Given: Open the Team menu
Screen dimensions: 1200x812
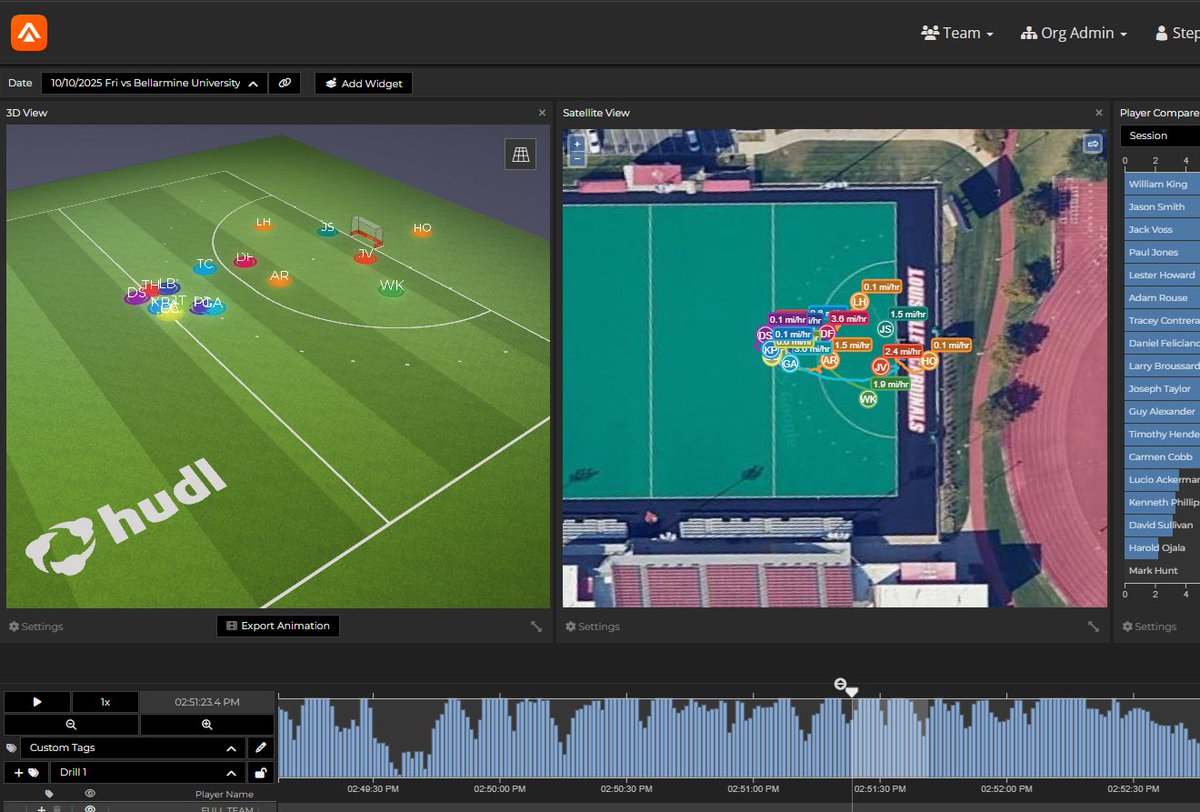Looking at the screenshot, I should (x=957, y=33).
